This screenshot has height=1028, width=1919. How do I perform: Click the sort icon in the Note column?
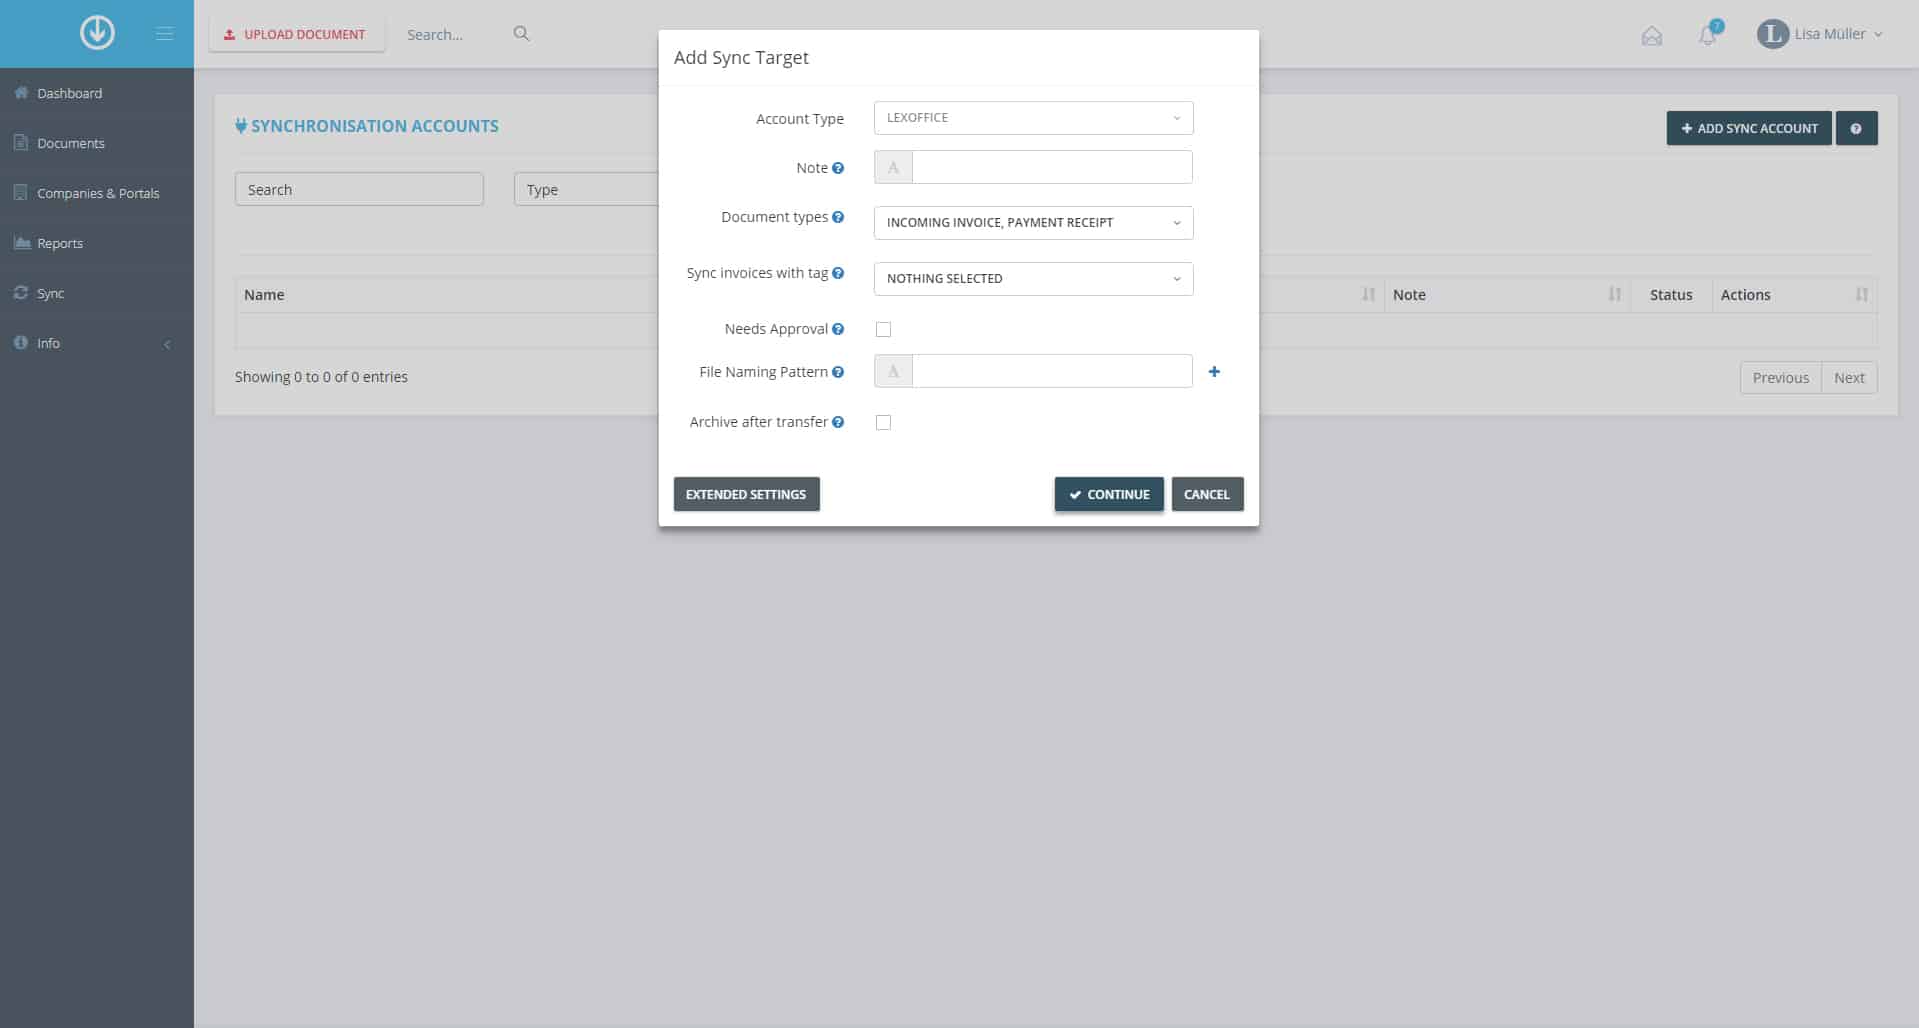click(1614, 294)
